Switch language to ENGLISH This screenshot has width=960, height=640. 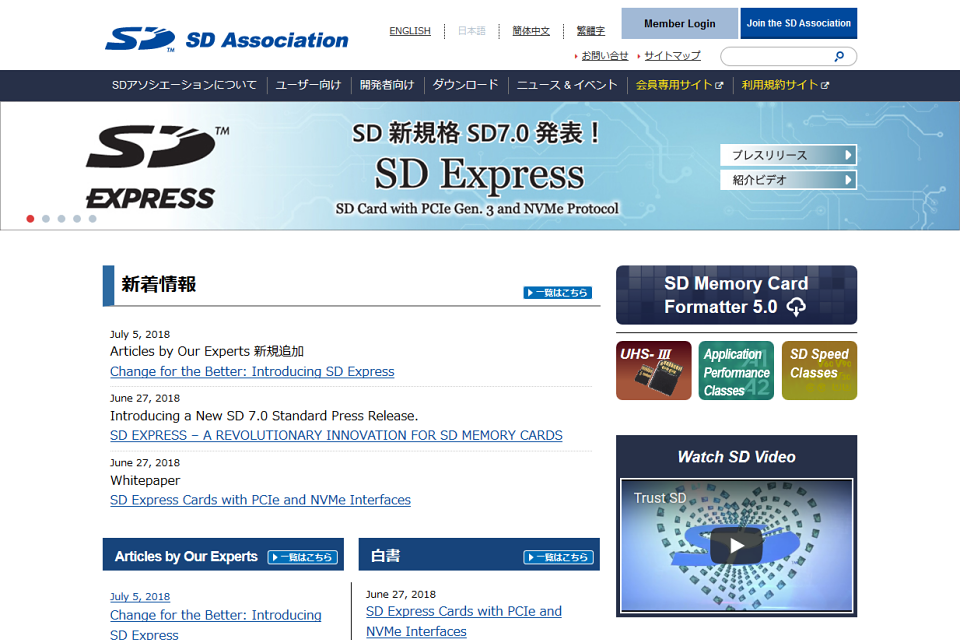coord(410,31)
